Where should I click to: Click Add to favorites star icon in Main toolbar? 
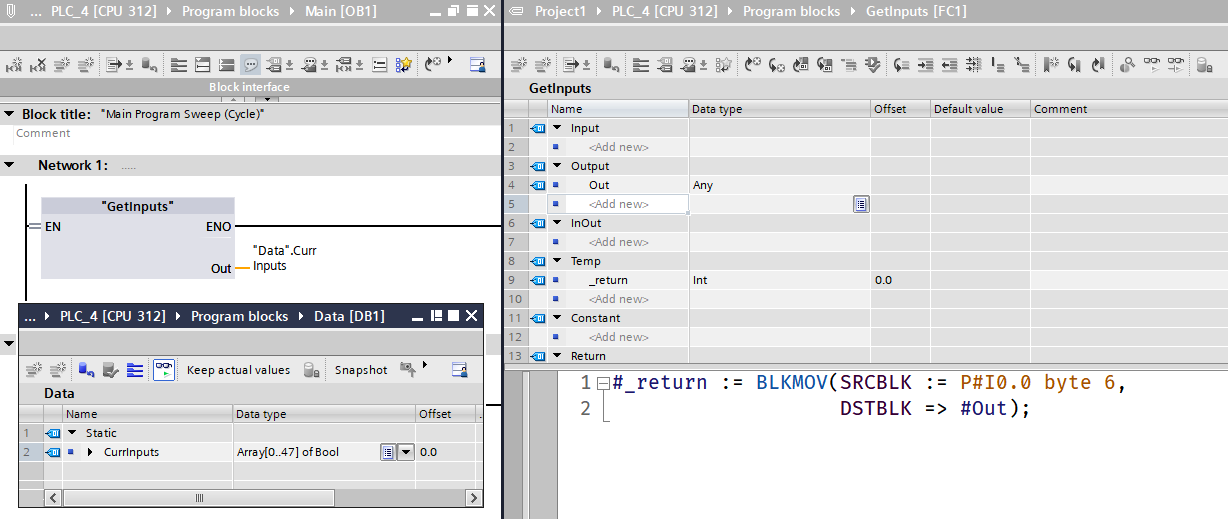pos(403,65)
